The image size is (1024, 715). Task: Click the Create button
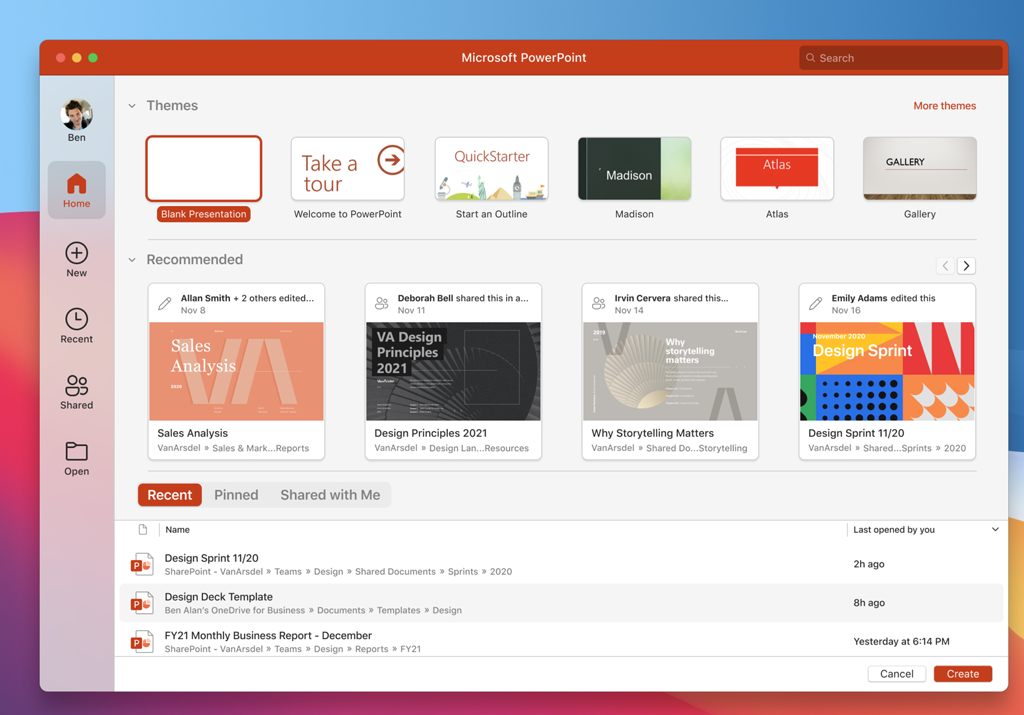(x=962, y=673)
